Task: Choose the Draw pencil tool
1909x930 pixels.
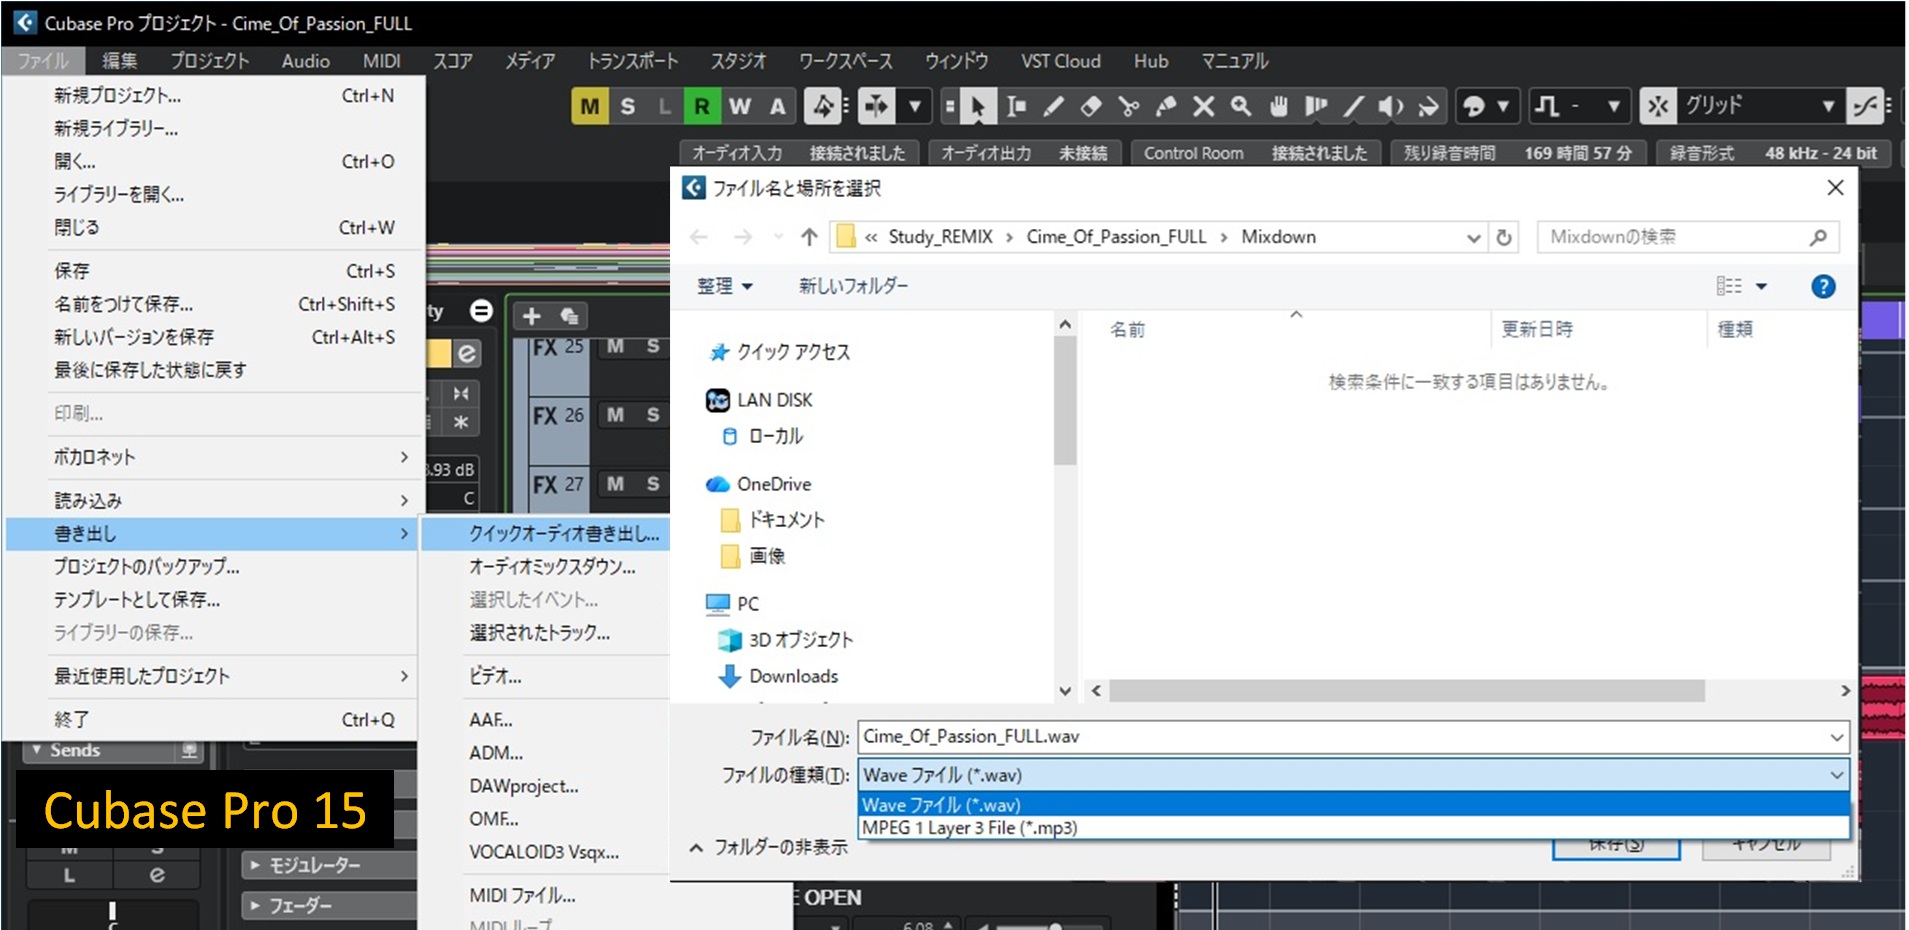Action: 1054,106
